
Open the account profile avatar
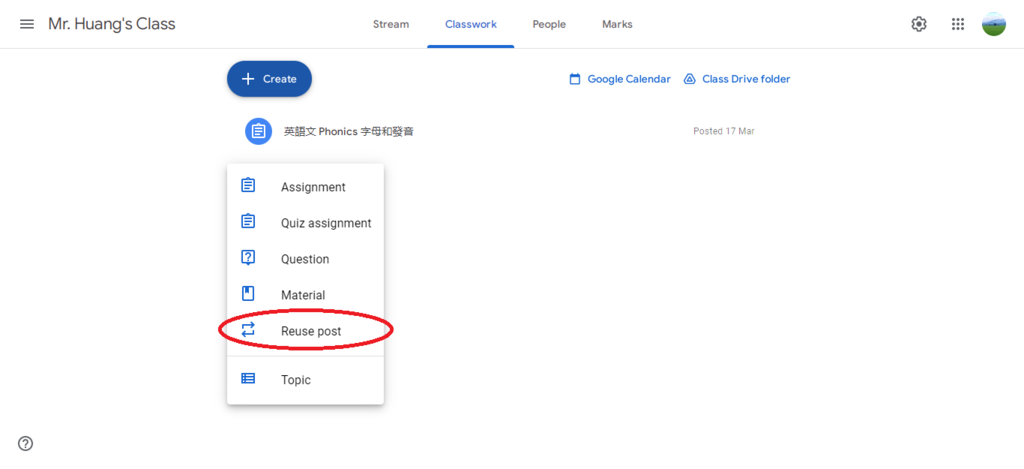click(993, 24)
